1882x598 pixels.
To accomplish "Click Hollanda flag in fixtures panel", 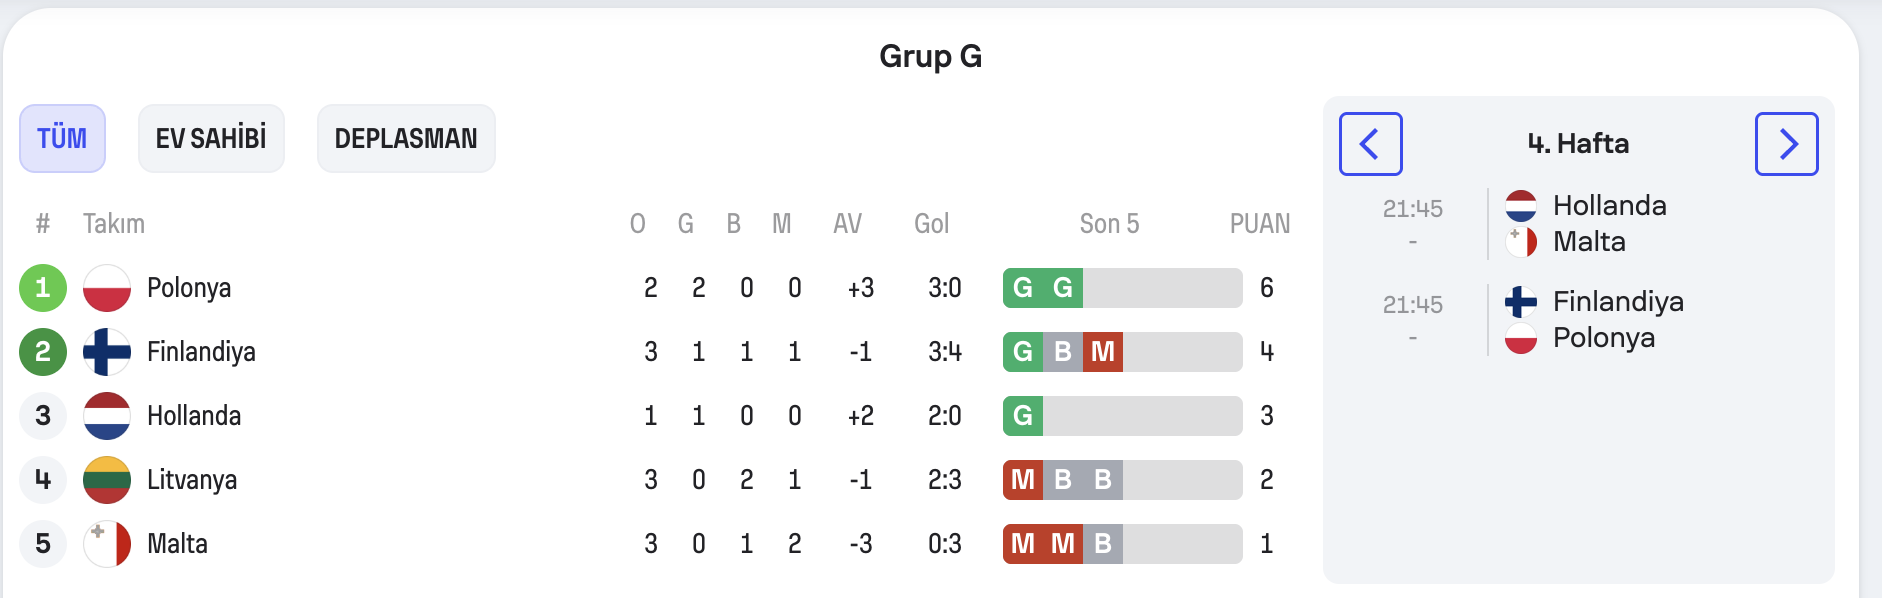I will click(1521, 206).
